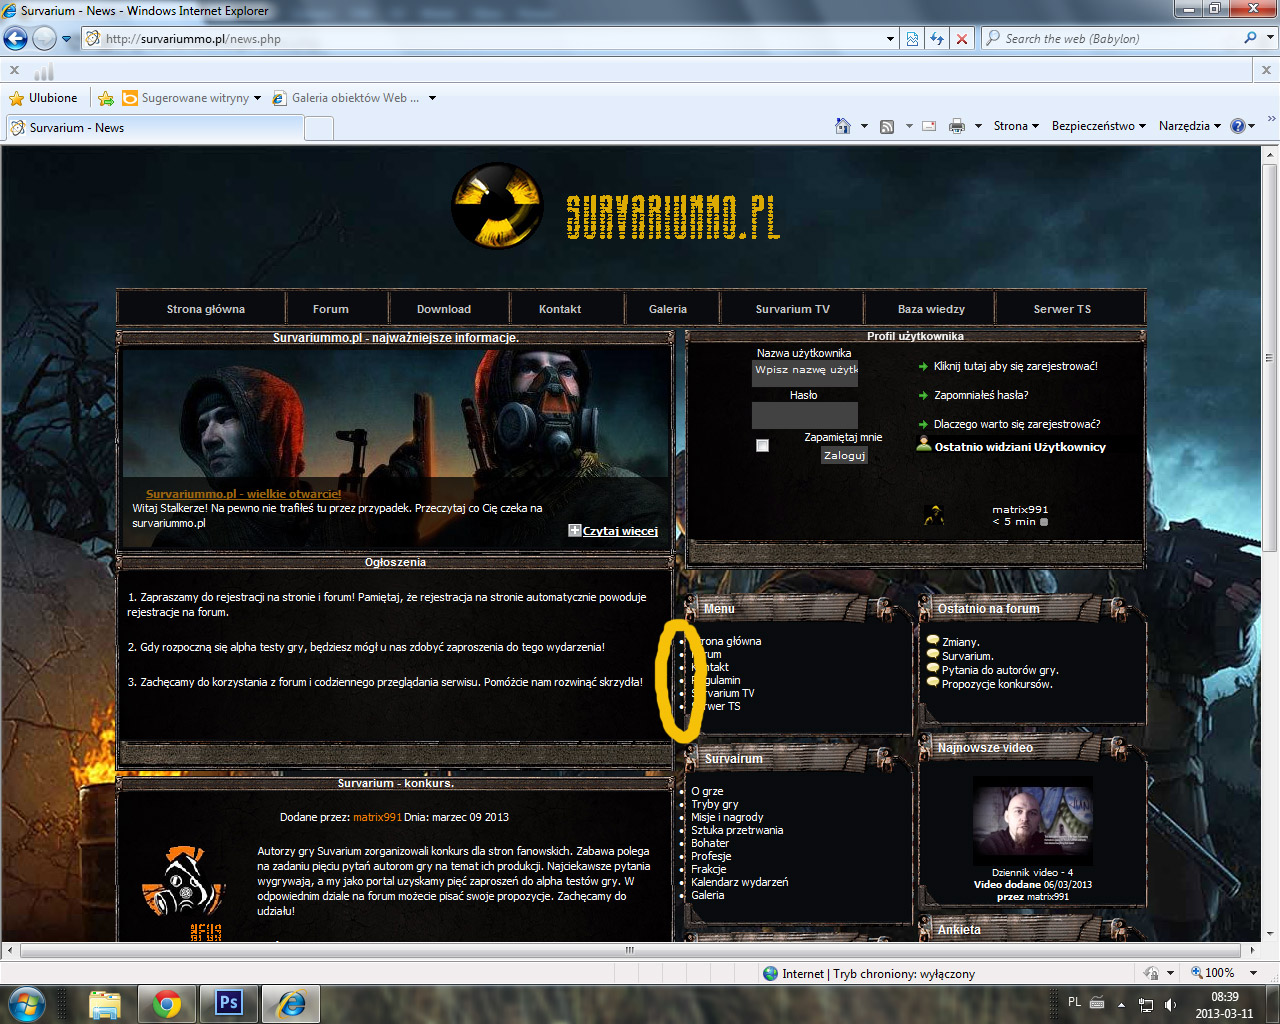The width and height of the screenshot is (1280, 1024).
Task: Click 'Kliknij tutaj aby się zarejestrować!' link
Action: coord(1015,366)
